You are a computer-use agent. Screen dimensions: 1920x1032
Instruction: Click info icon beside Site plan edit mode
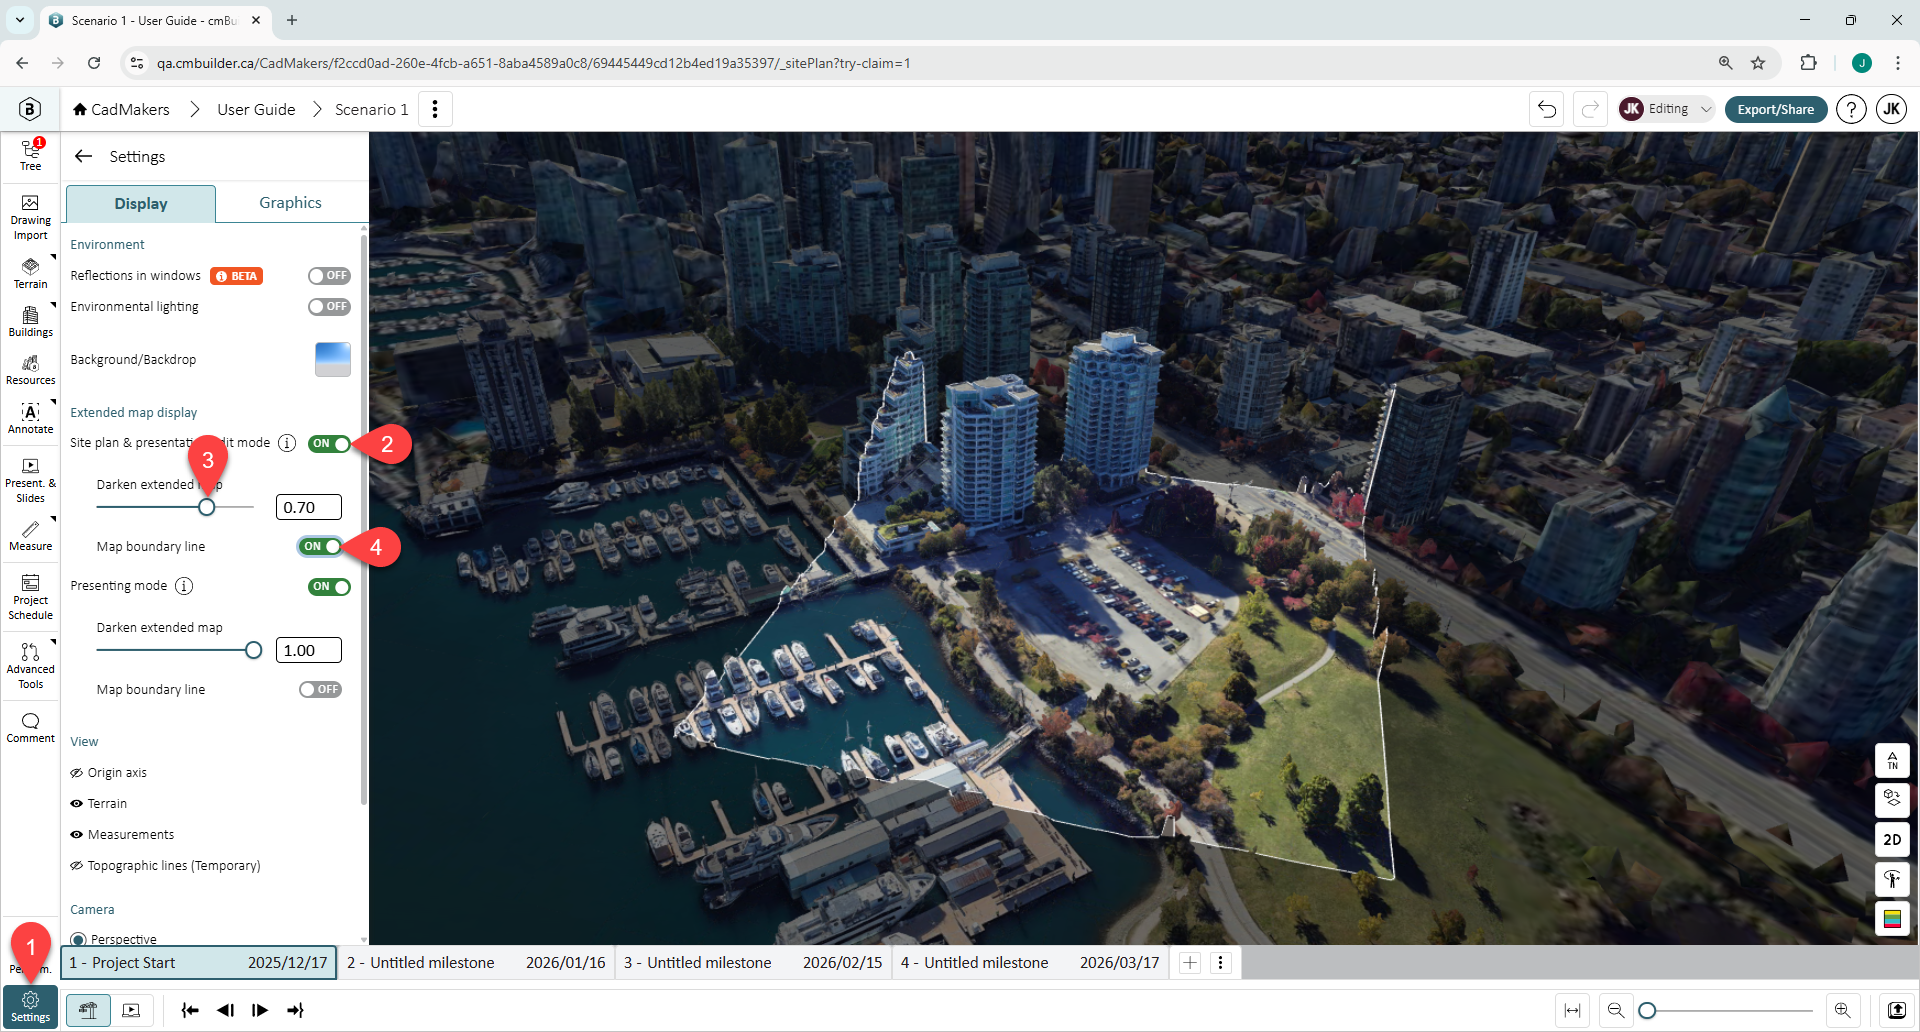[x=287, y=443]
